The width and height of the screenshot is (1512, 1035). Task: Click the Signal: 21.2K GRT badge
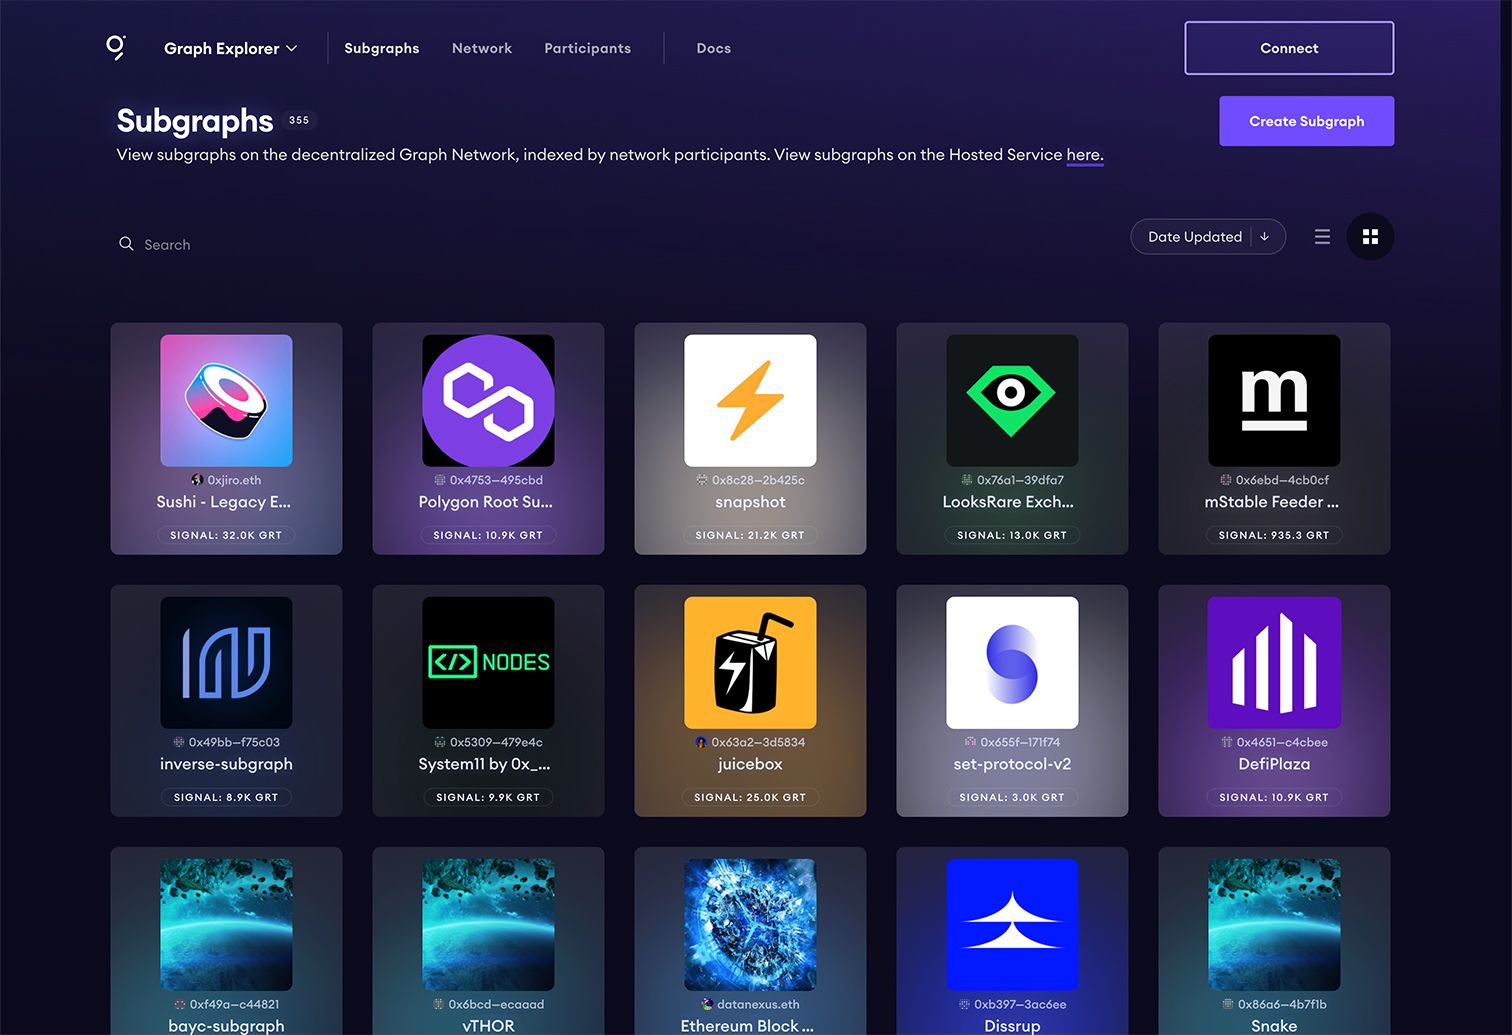[x=750, y=535]
